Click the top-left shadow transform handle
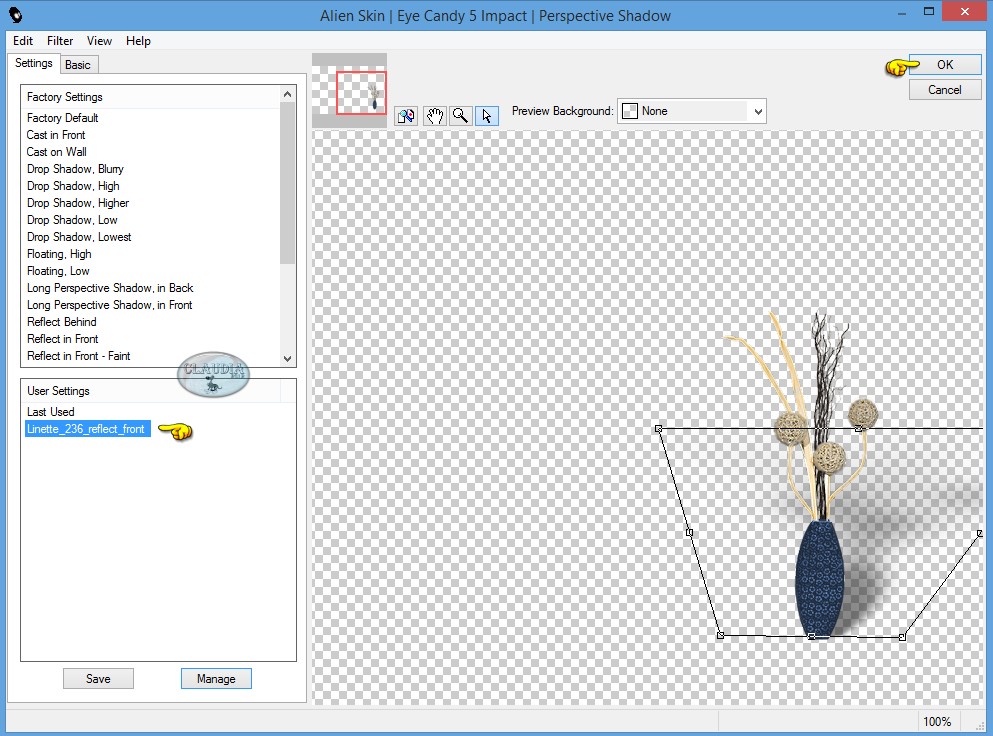 pos(659,429)
